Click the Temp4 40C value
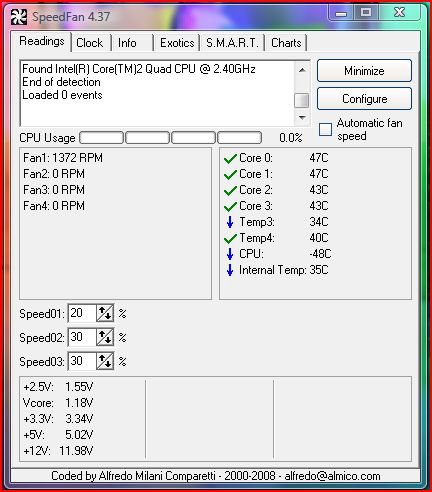Screen dimensions: 432x492 (x=319, y=238)
